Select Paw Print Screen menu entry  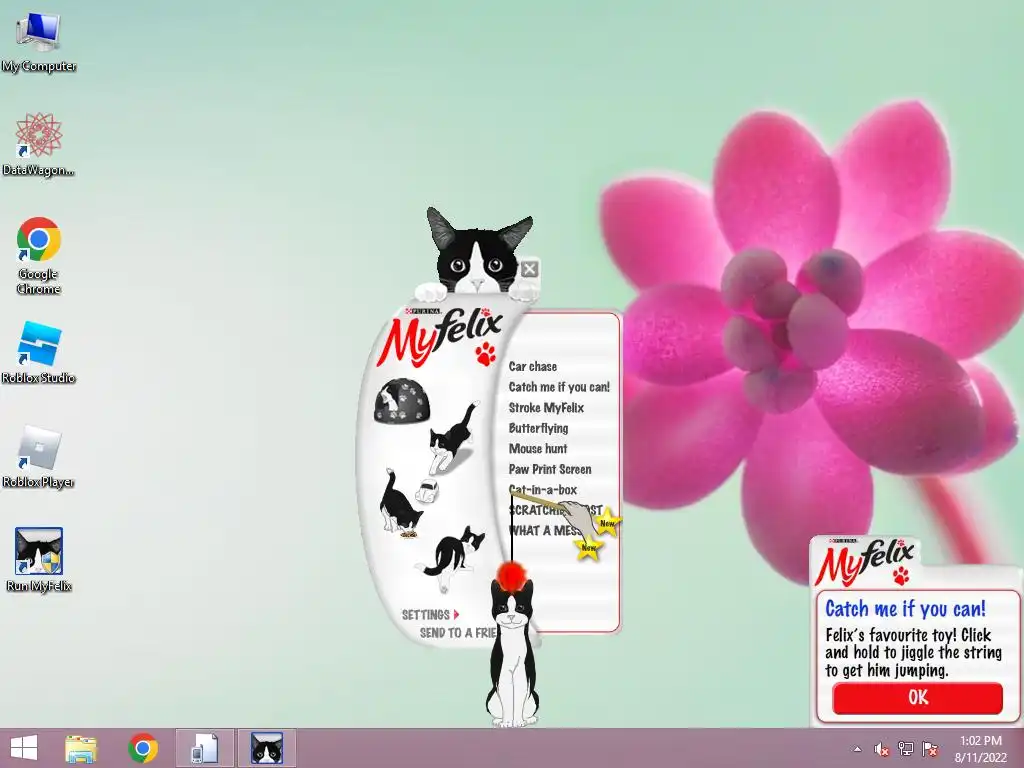[x=550, y=469]
